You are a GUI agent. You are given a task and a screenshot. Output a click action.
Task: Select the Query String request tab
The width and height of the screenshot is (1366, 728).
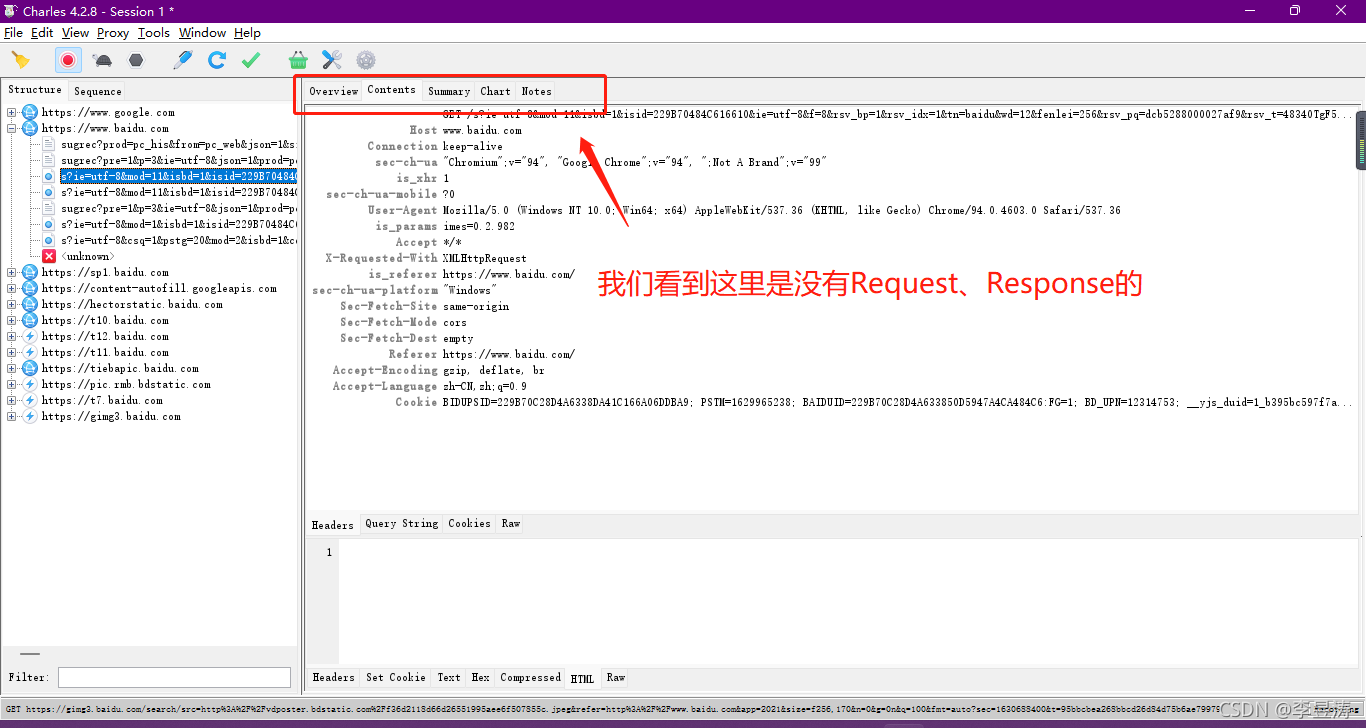point(401,524)
